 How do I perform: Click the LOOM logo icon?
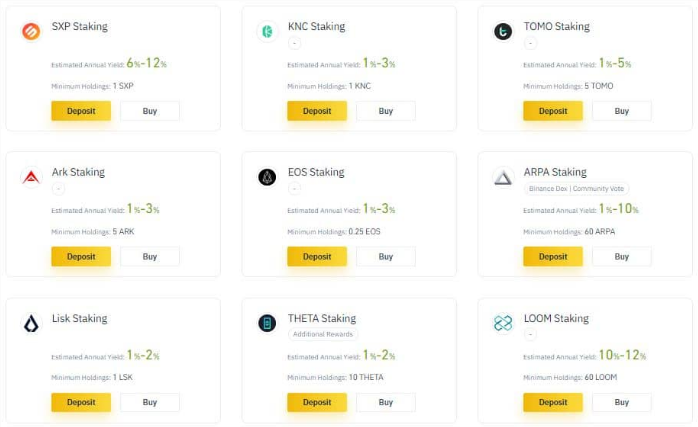(503, 323)
